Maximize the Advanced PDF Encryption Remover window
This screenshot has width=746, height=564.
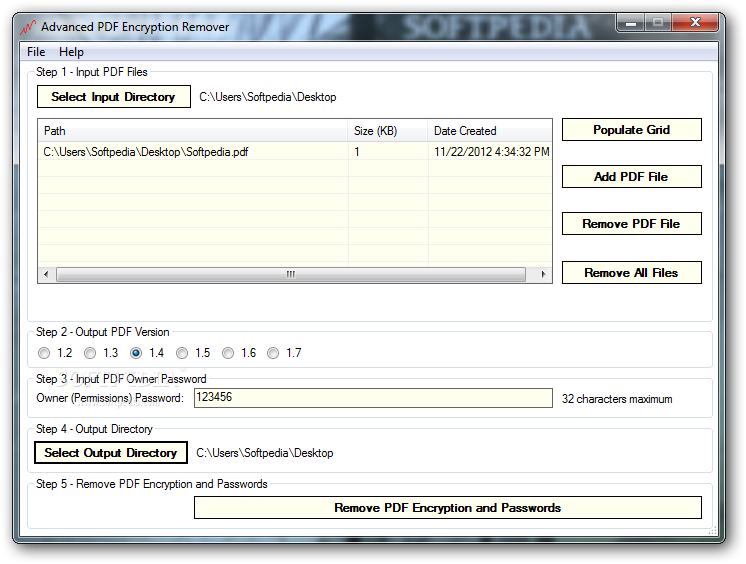click(x=658, y=23)
